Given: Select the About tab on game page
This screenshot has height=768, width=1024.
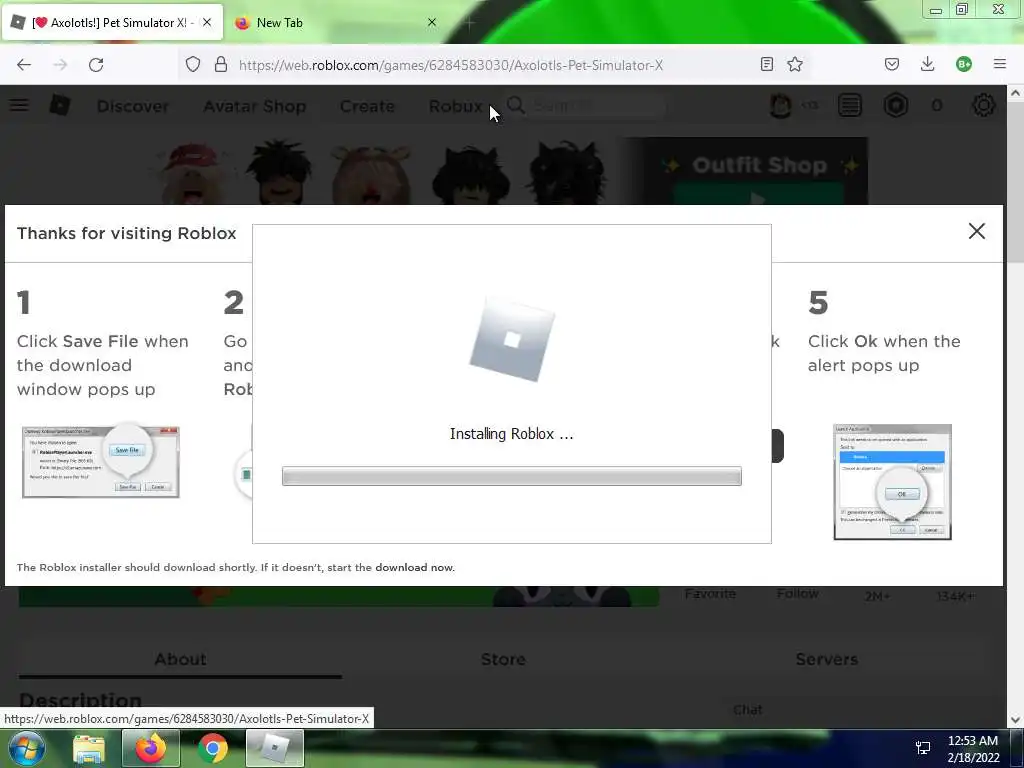Looking at the screenshot, I should coord(180,660).
